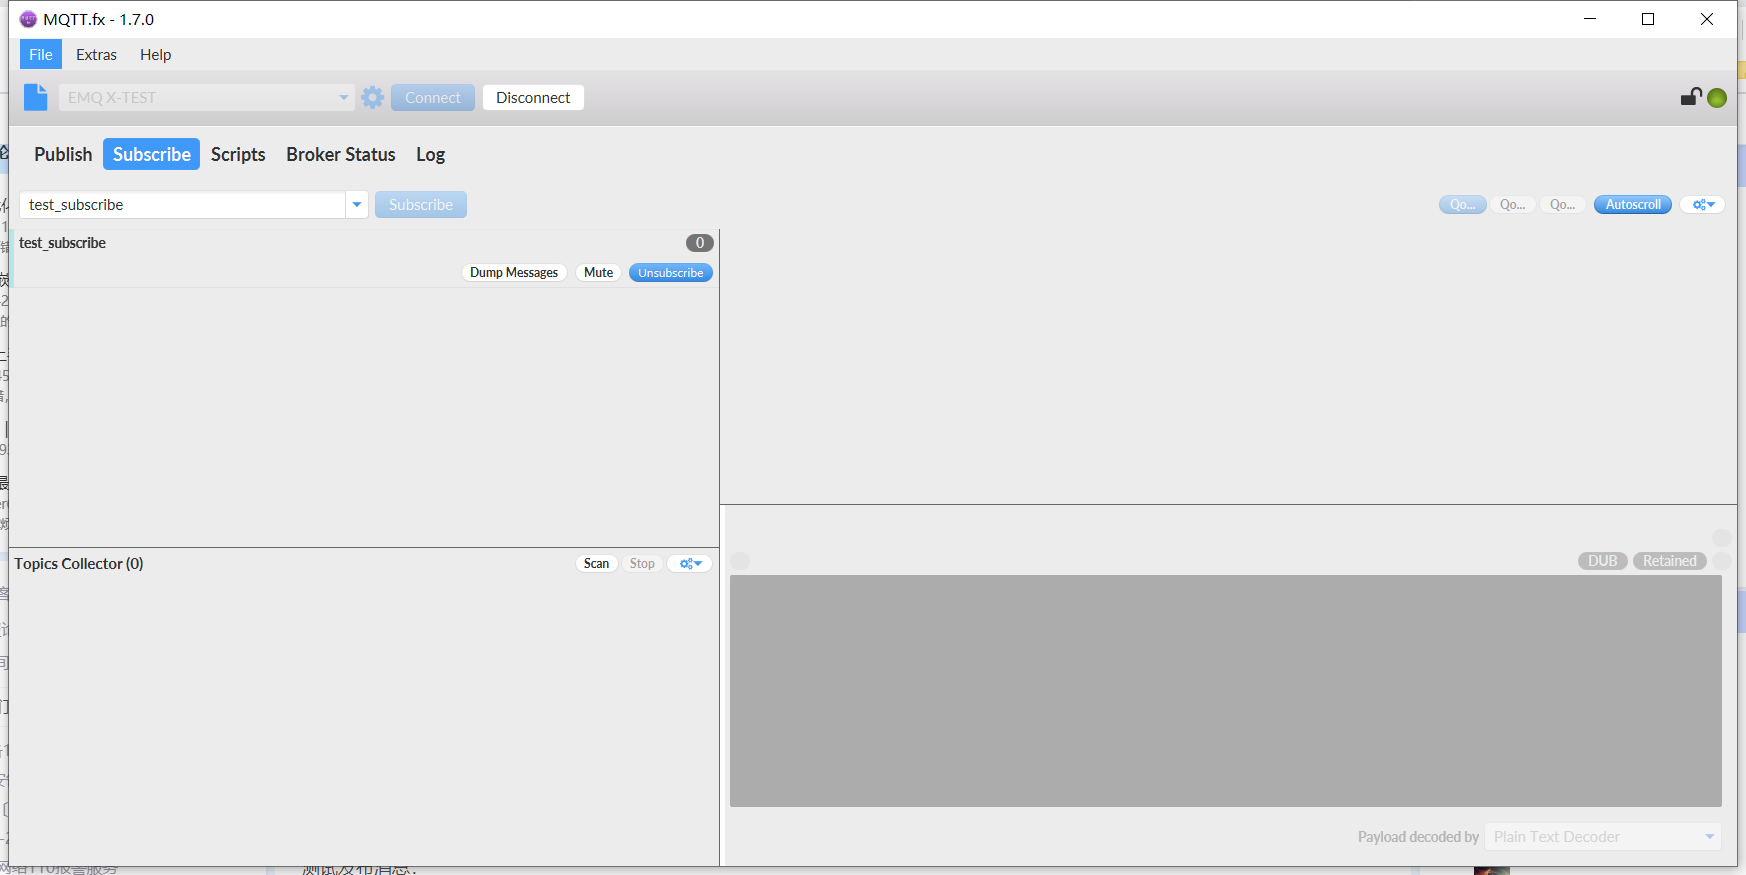Viewport: 1746px width, 875px height.
Task: Click the MQTT.fx app icon in title bar
Action: tap(28, 19)
